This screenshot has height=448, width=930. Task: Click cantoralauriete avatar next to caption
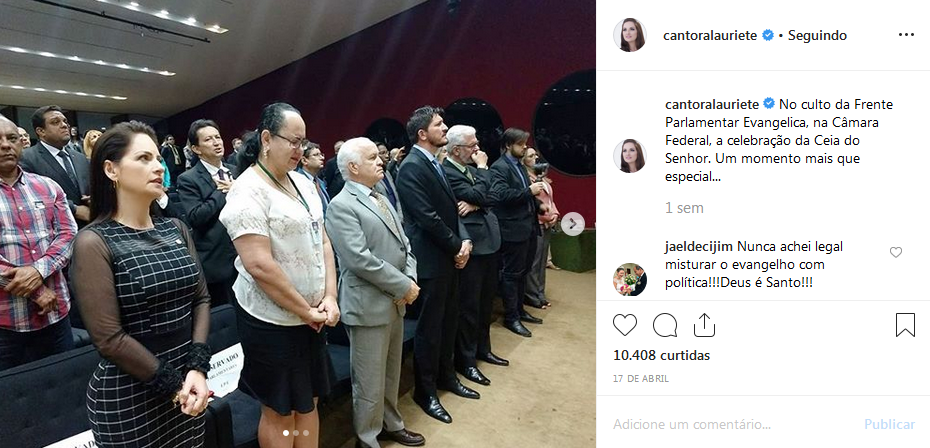(x=629, y=156)
